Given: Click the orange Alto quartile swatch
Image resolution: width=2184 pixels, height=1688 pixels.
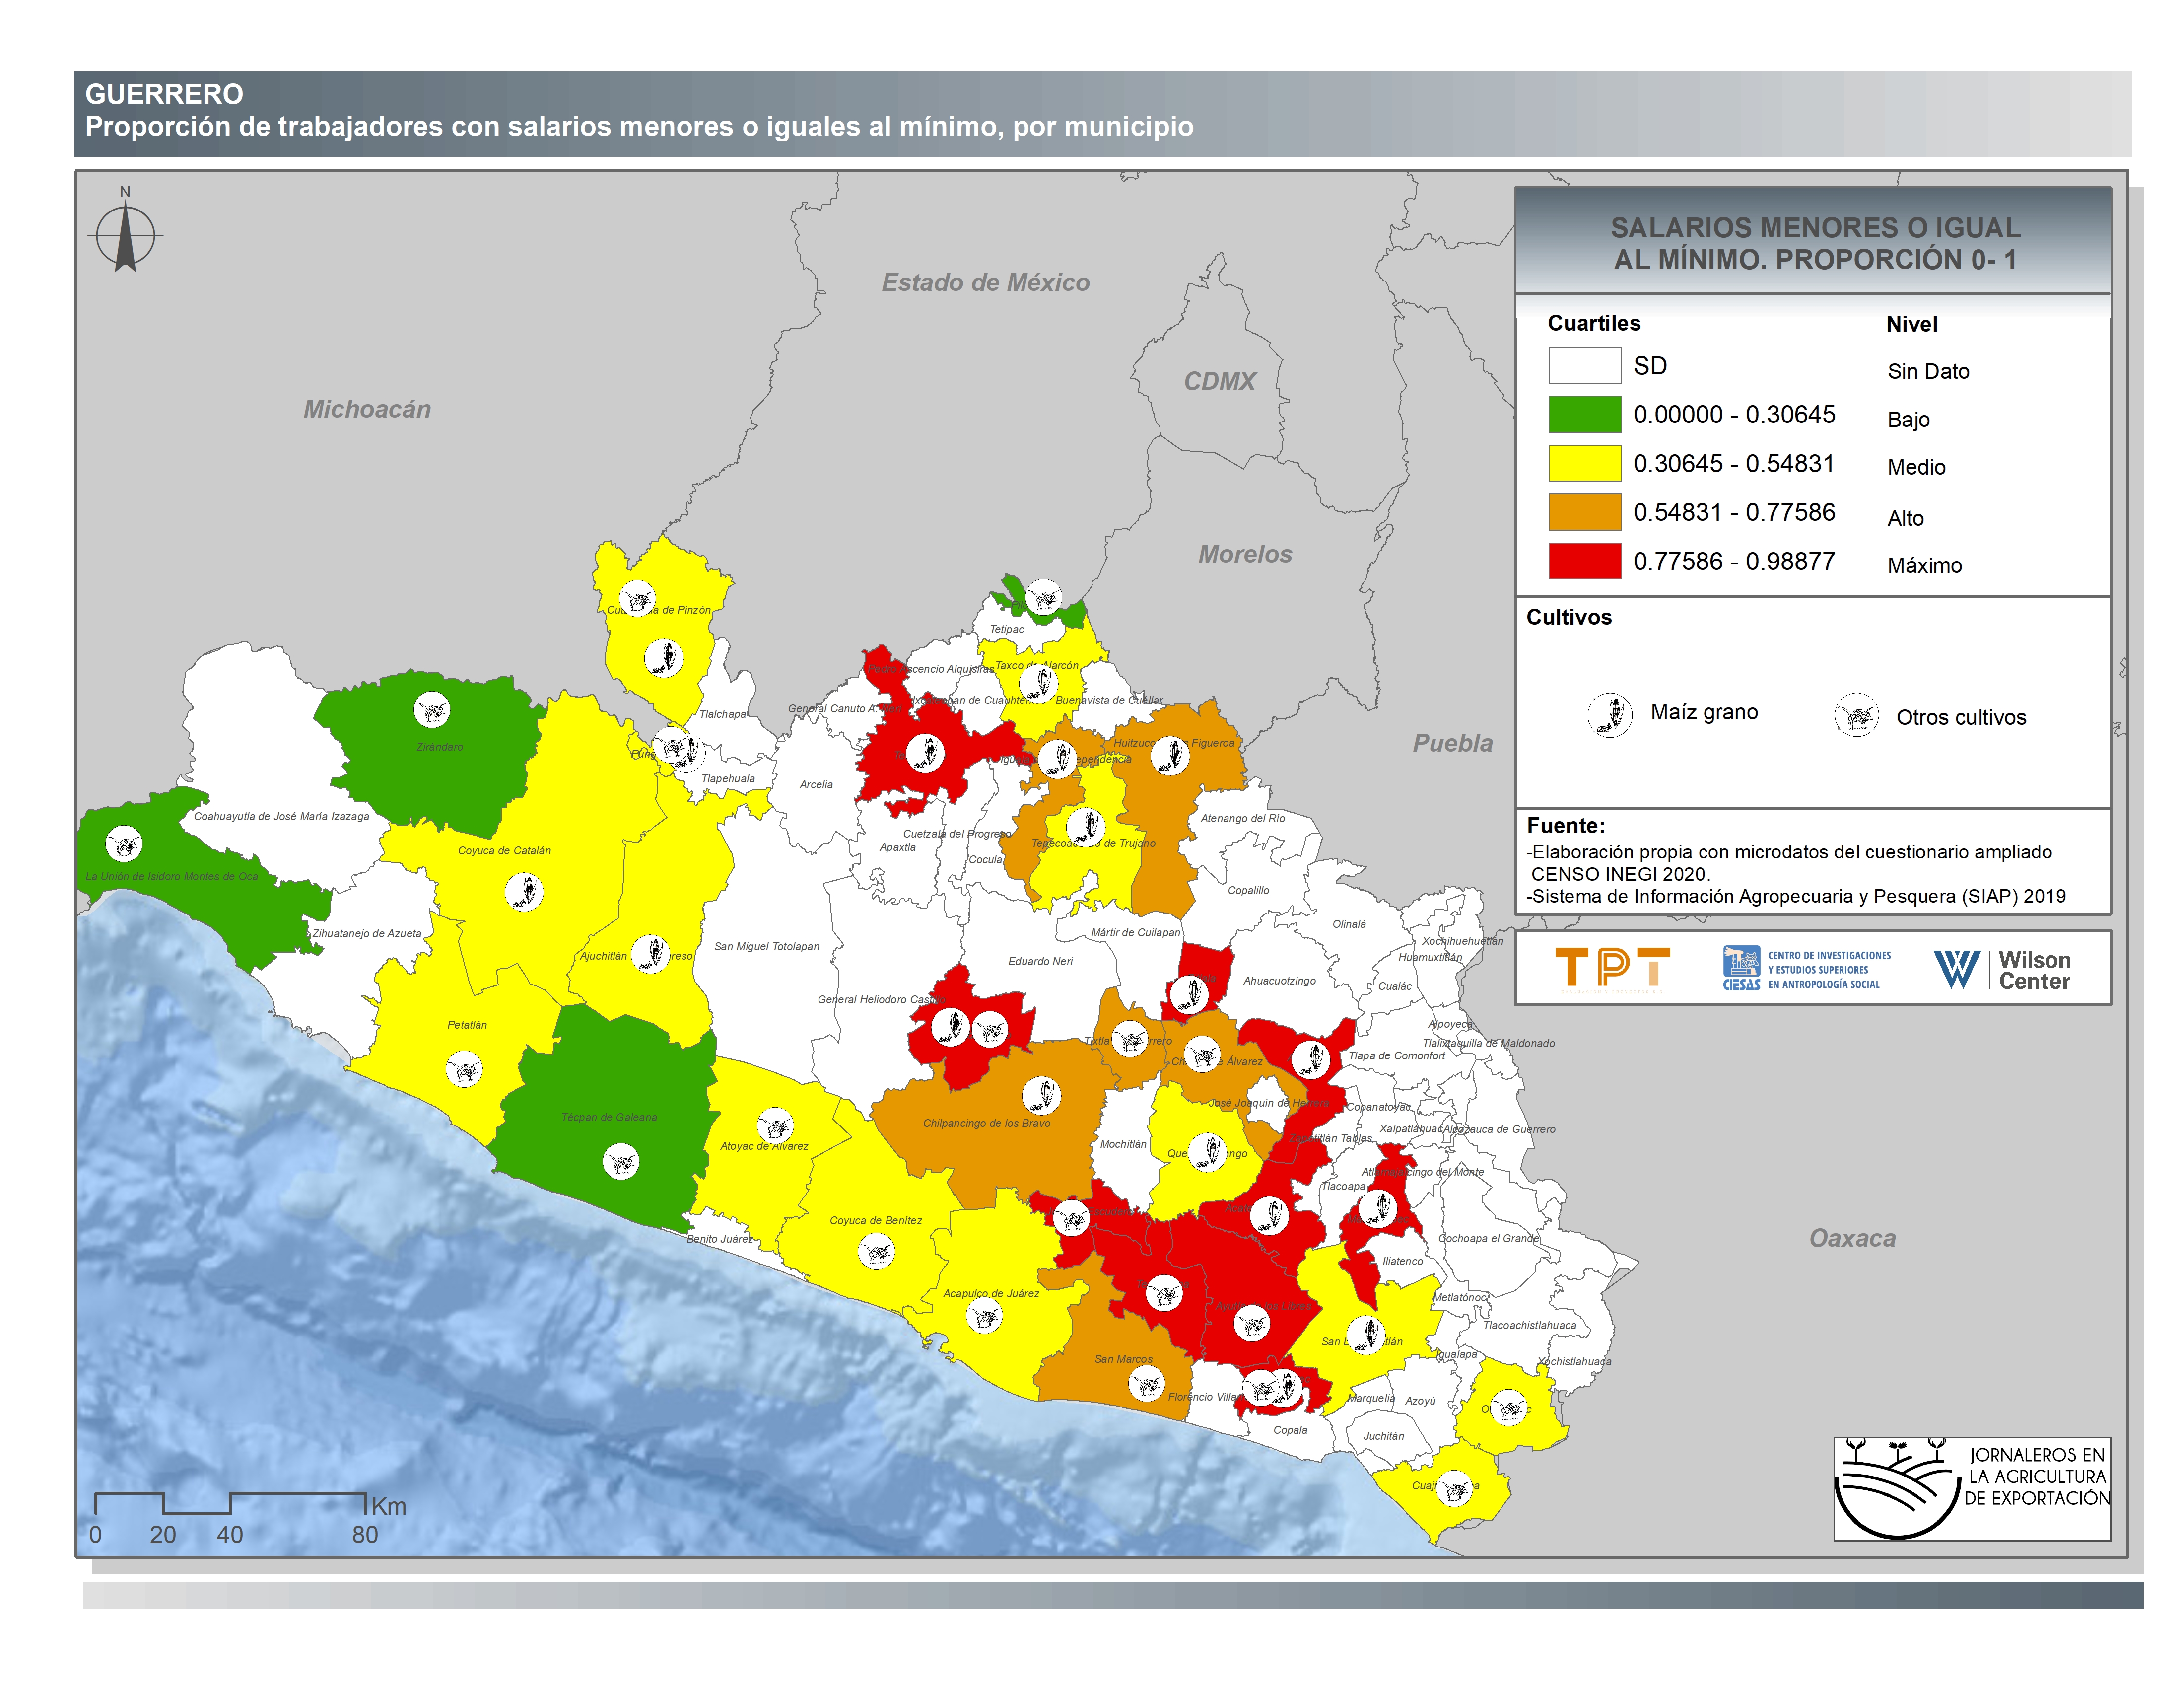Looking at the screenshot, I should [x=1584, y=512].
